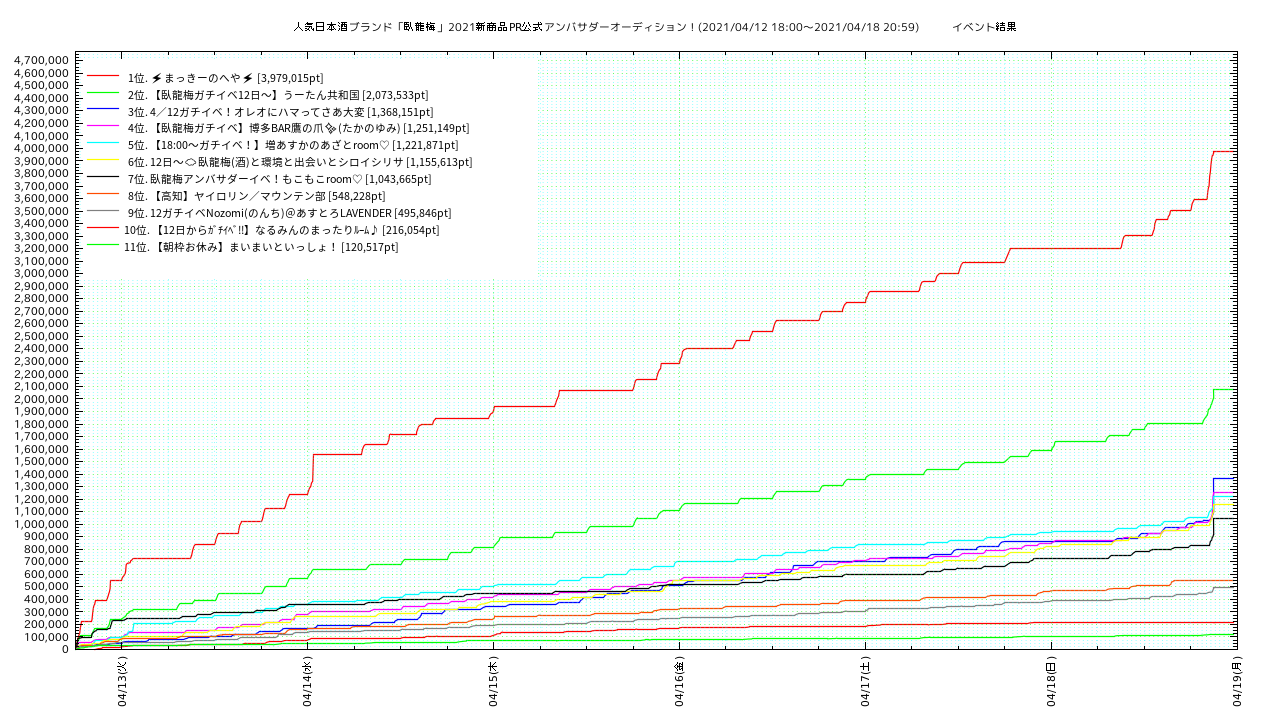Click the x-axis date label 04/17(土)
The width and height of the screenshot is (1280, 720).
point(865,682)
